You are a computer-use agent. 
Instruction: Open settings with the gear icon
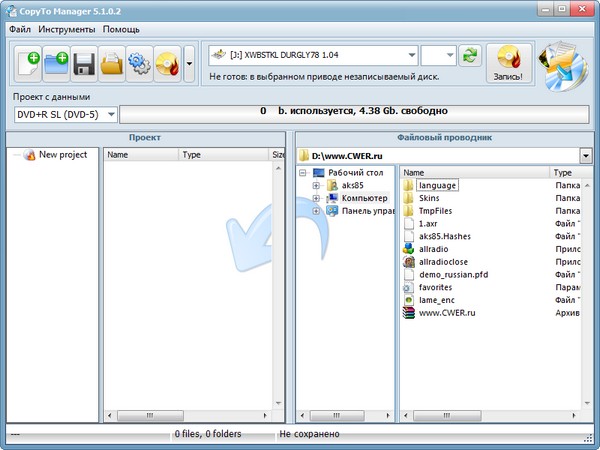[139, 65]
